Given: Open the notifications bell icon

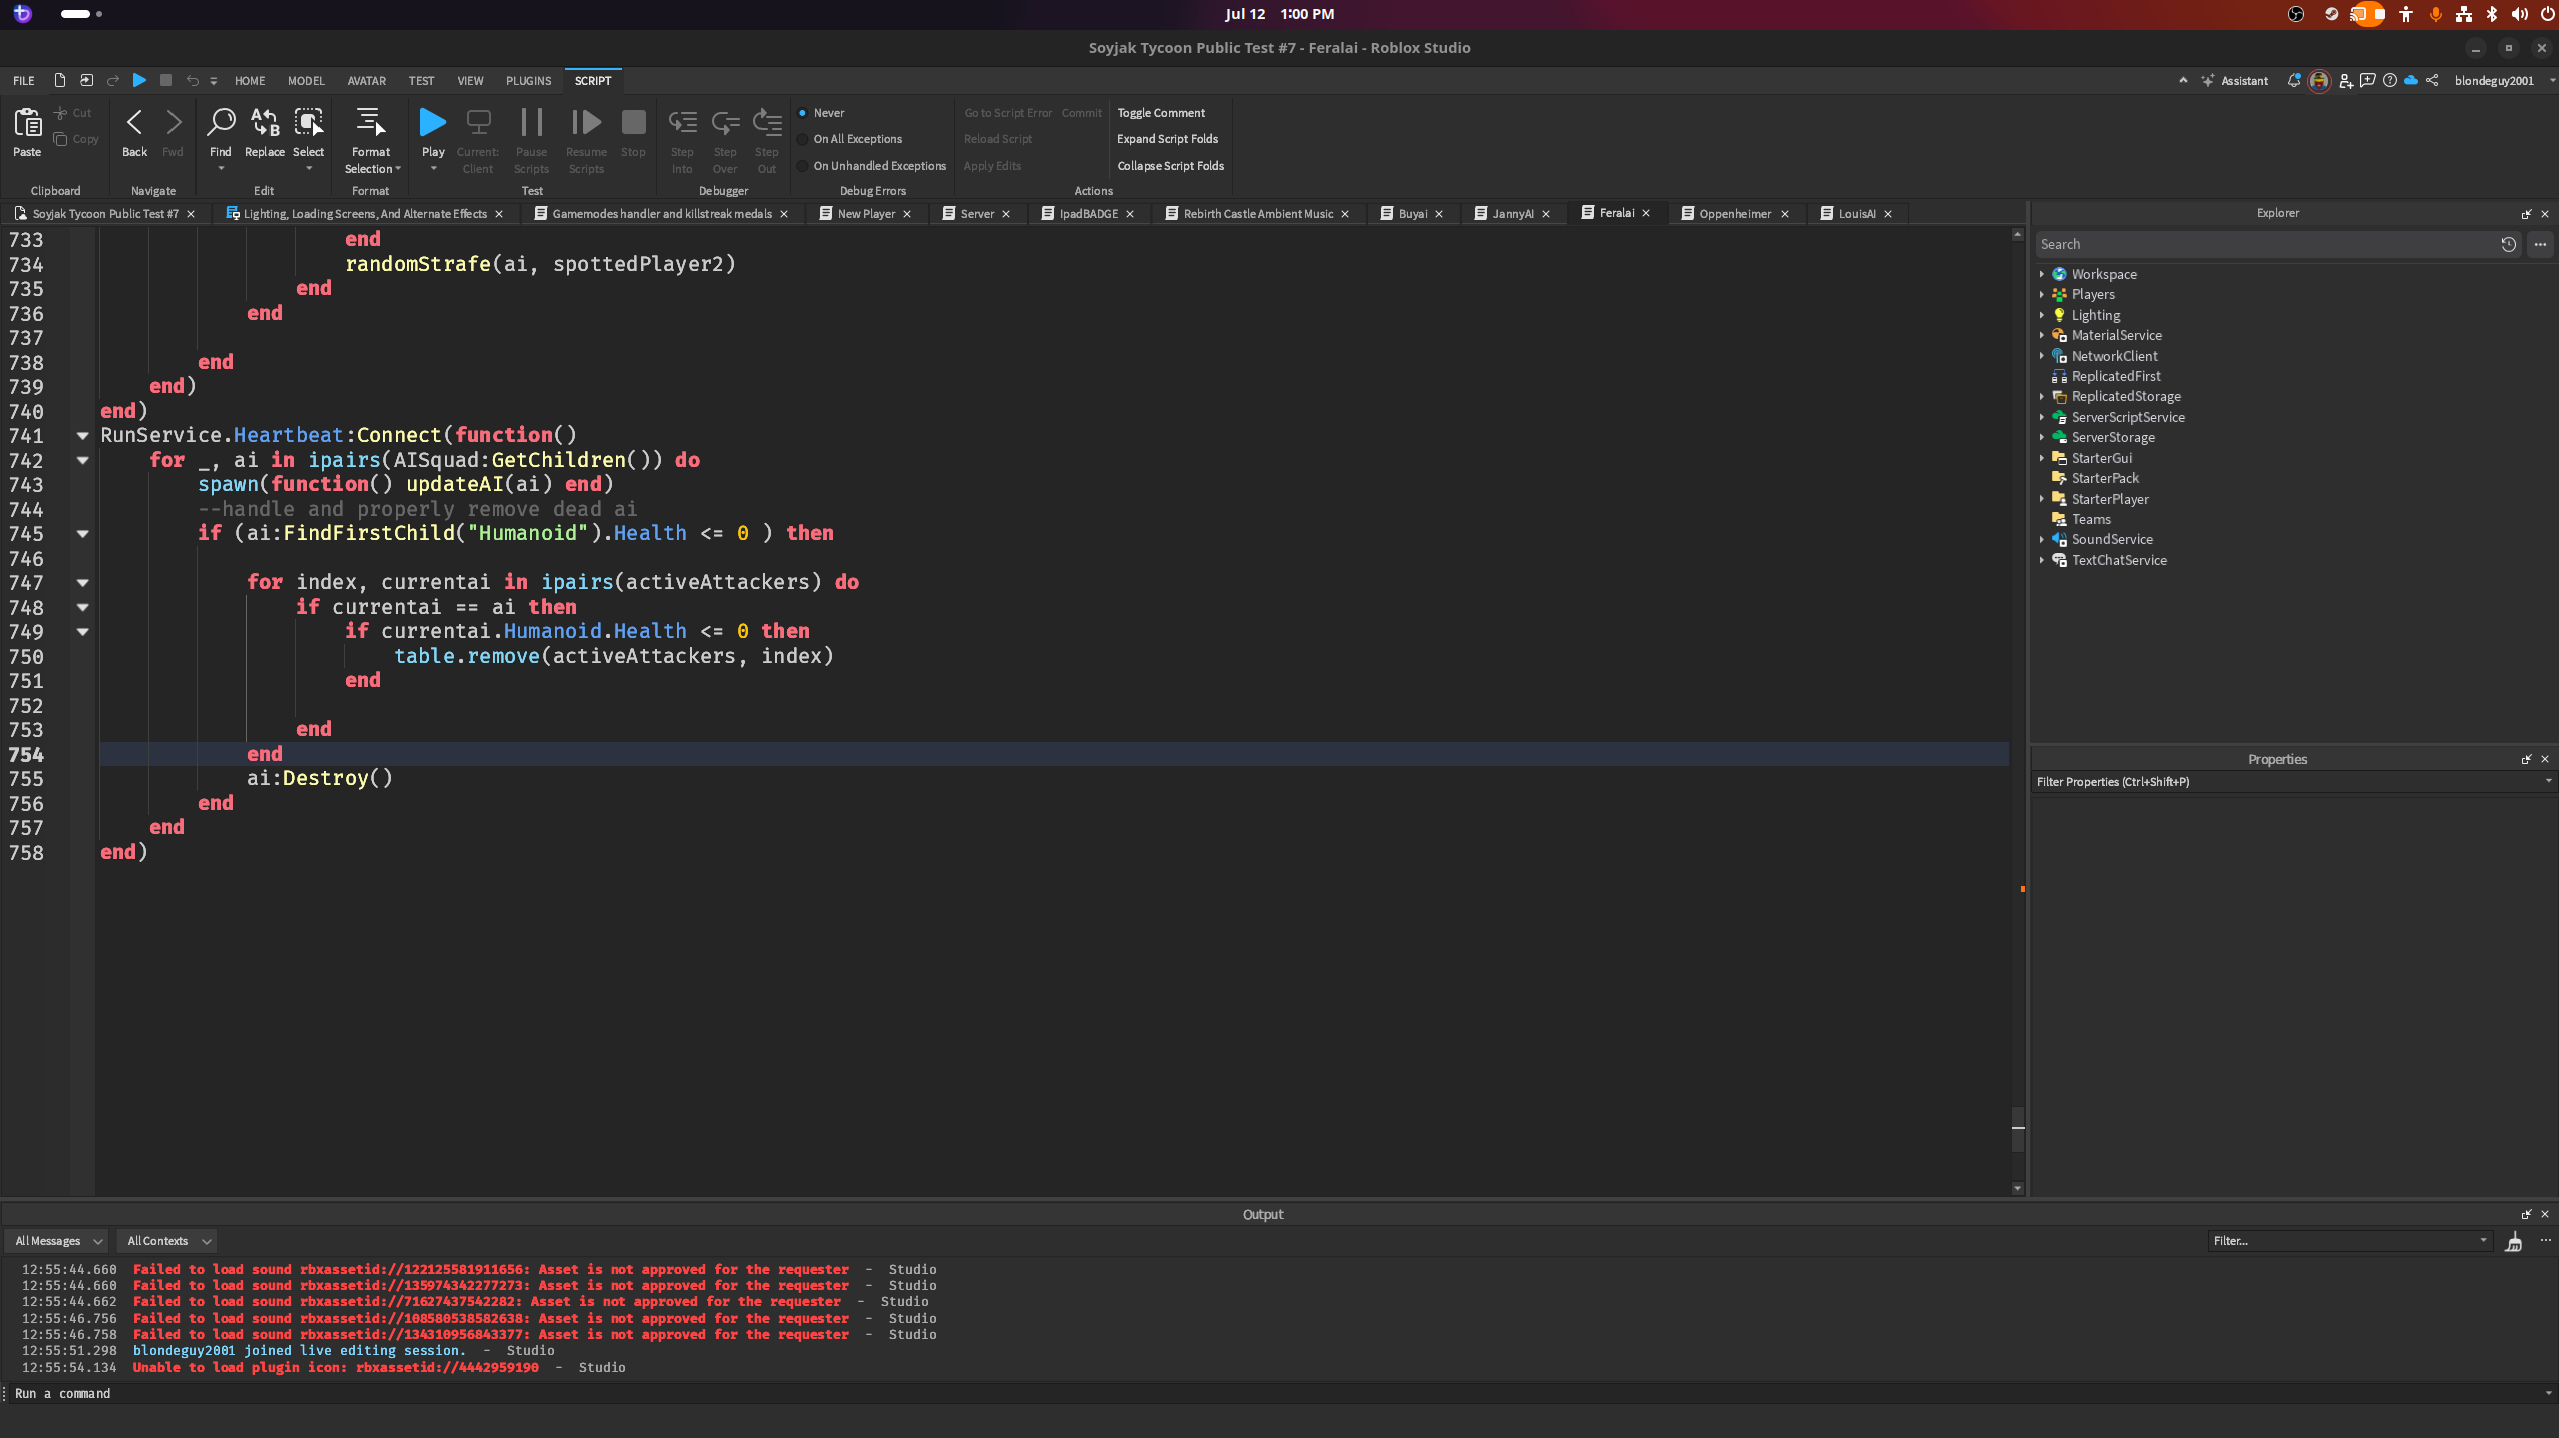Looking at the screenshot, I should click(x=2294, y=80).
